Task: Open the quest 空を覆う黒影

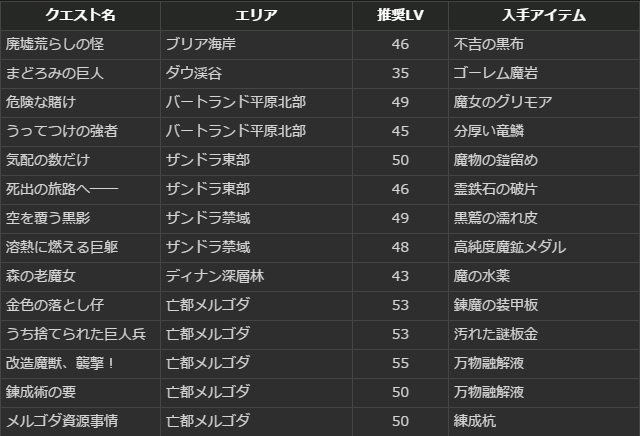Action: click(47, 218)
